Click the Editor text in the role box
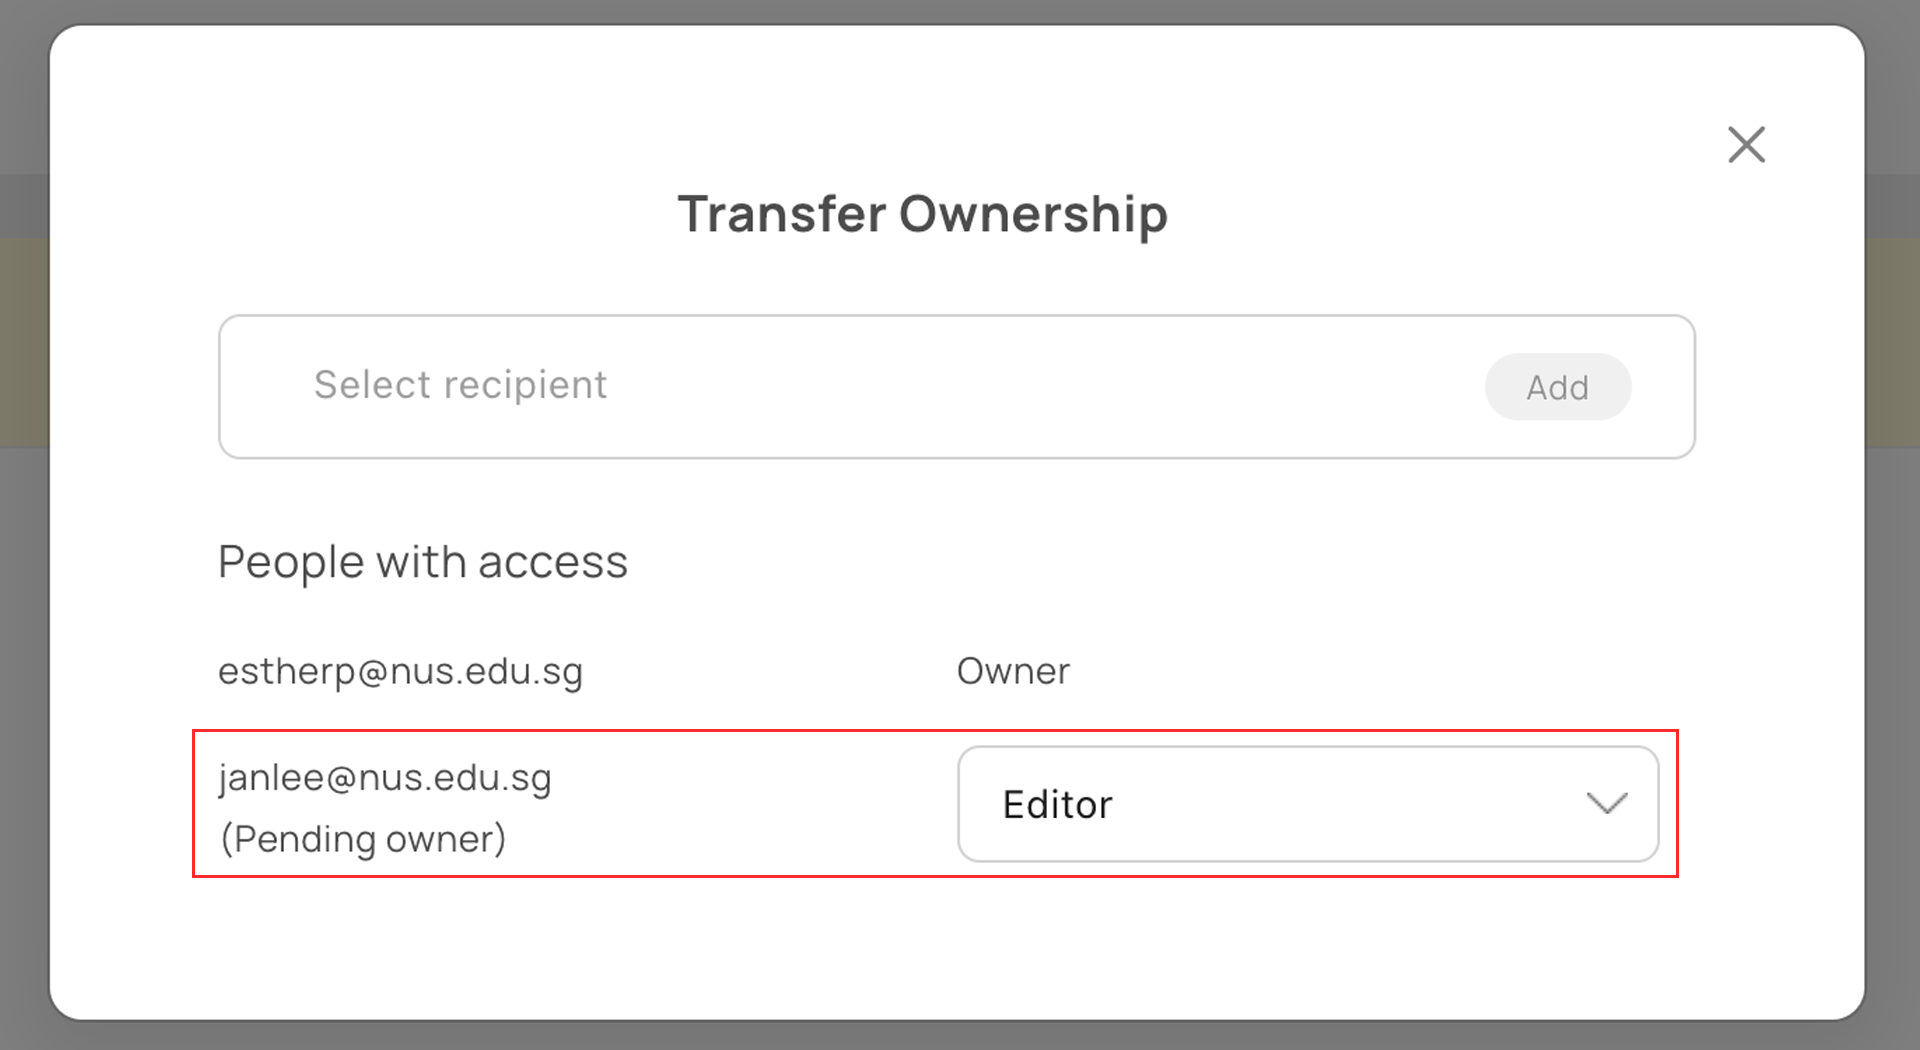1920x1050 pixels. 1057,805
